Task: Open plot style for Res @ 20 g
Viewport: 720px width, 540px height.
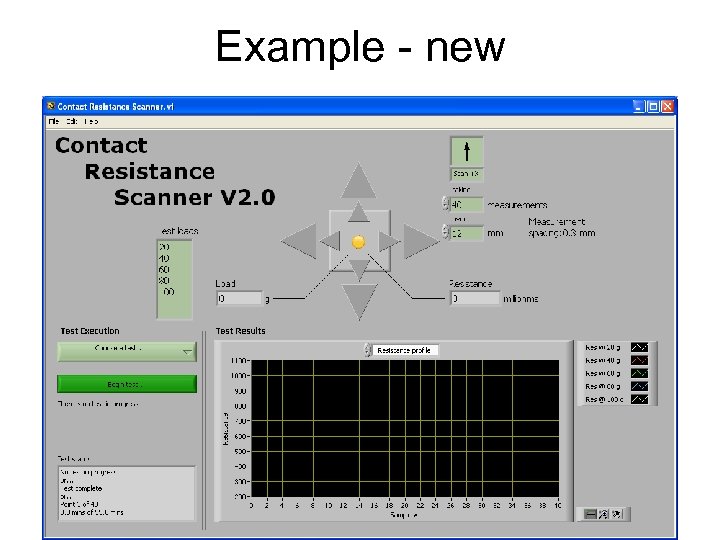Action: (x=639, y=348)
